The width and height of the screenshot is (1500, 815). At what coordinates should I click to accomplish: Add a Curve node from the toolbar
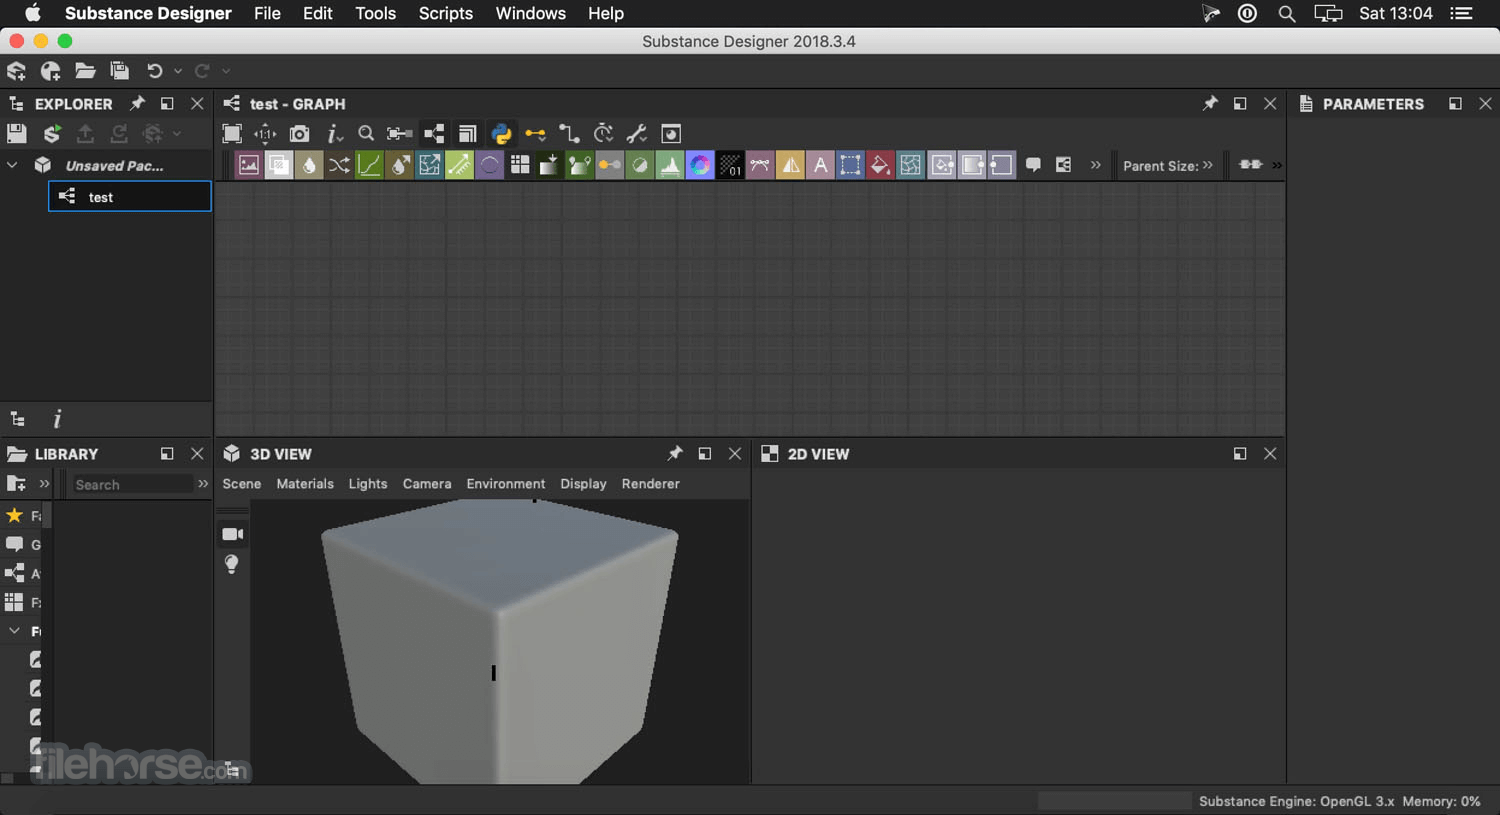tap(369, 165)
